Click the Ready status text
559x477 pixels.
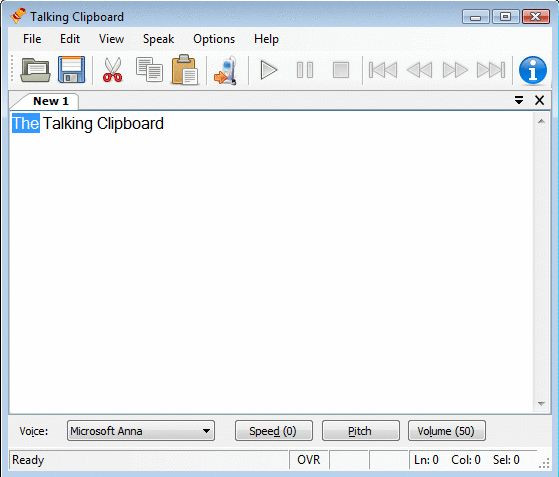tap(28, 460)
